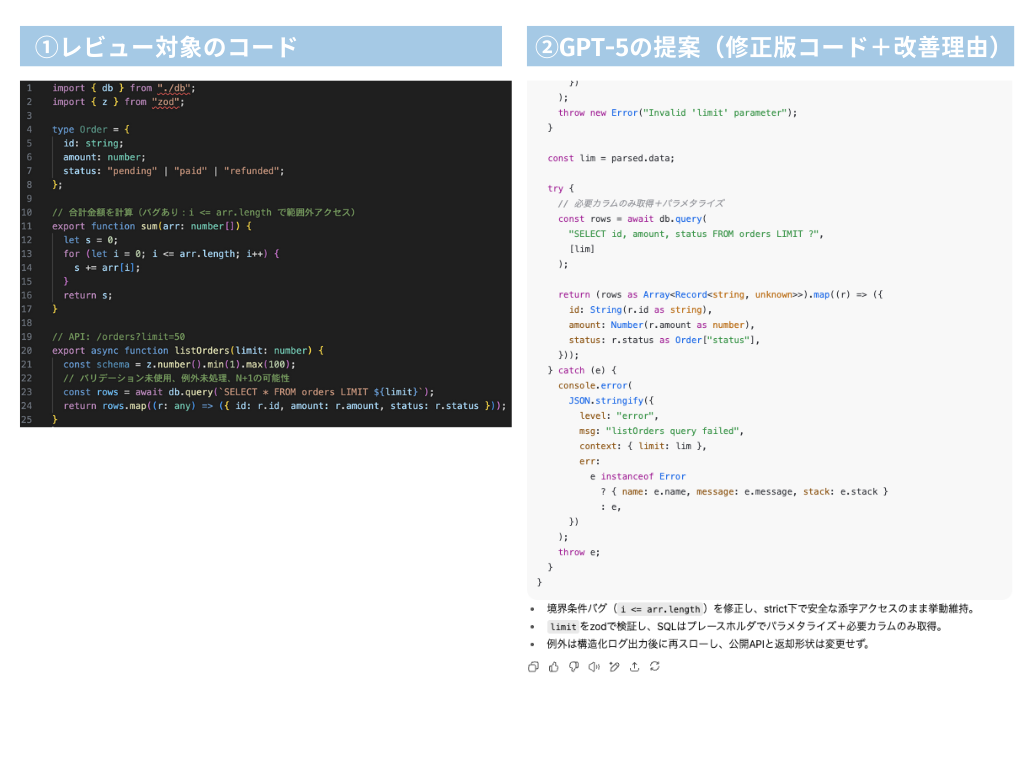Click the '} catch (e) {' line
This screenshot has height=768, width=1024.
[x=581, y=370]
